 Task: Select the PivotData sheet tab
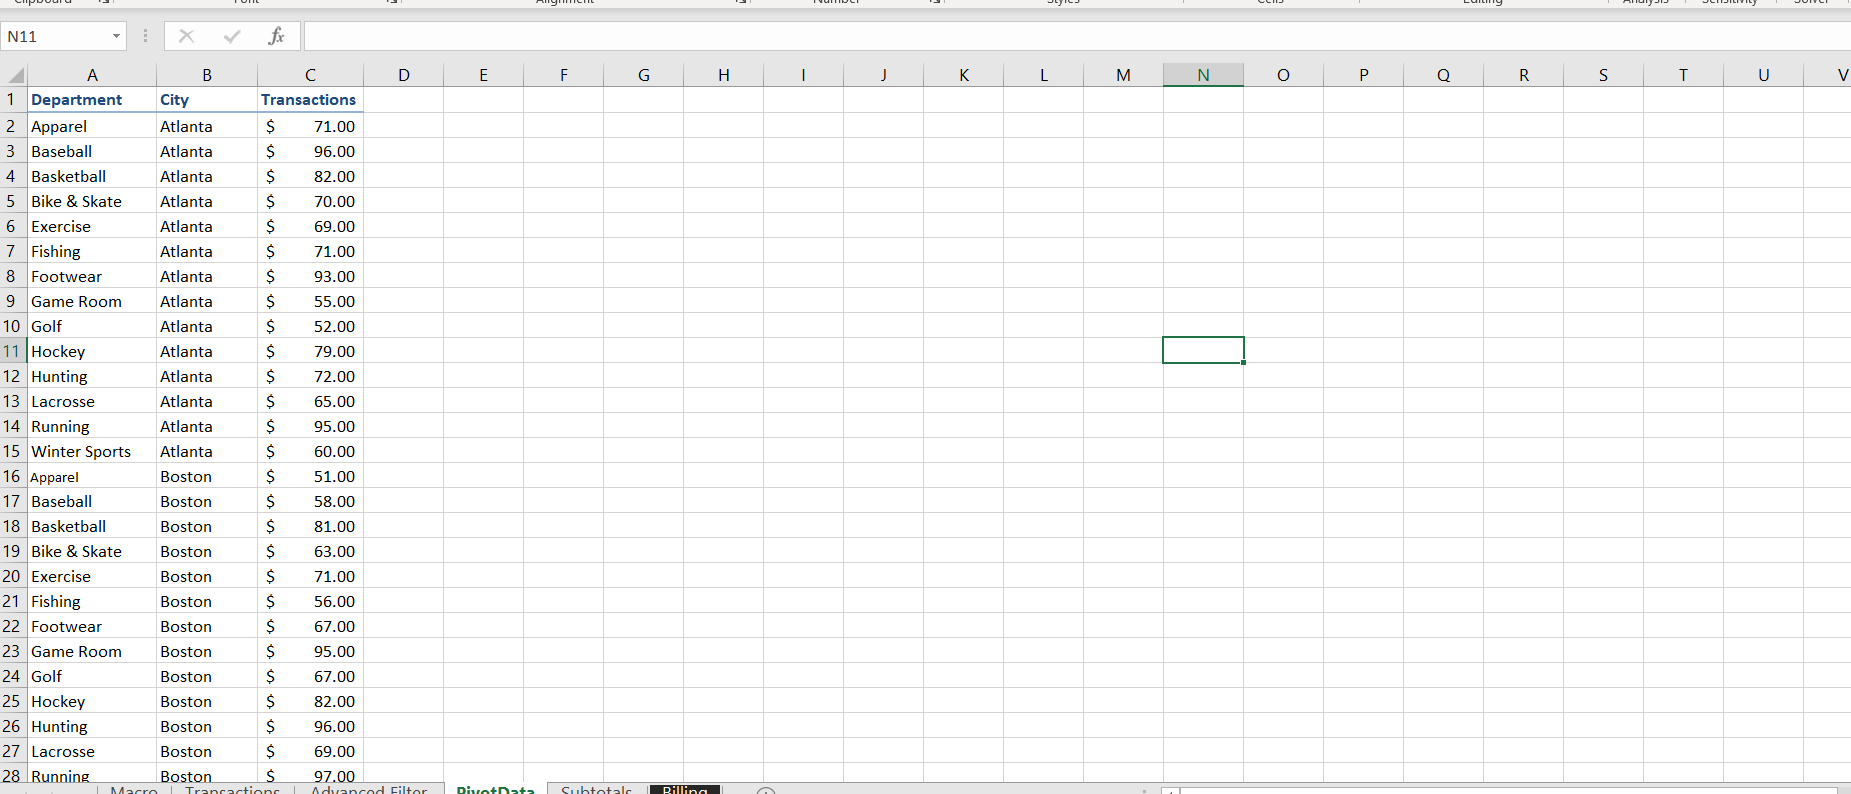point(495,789)
